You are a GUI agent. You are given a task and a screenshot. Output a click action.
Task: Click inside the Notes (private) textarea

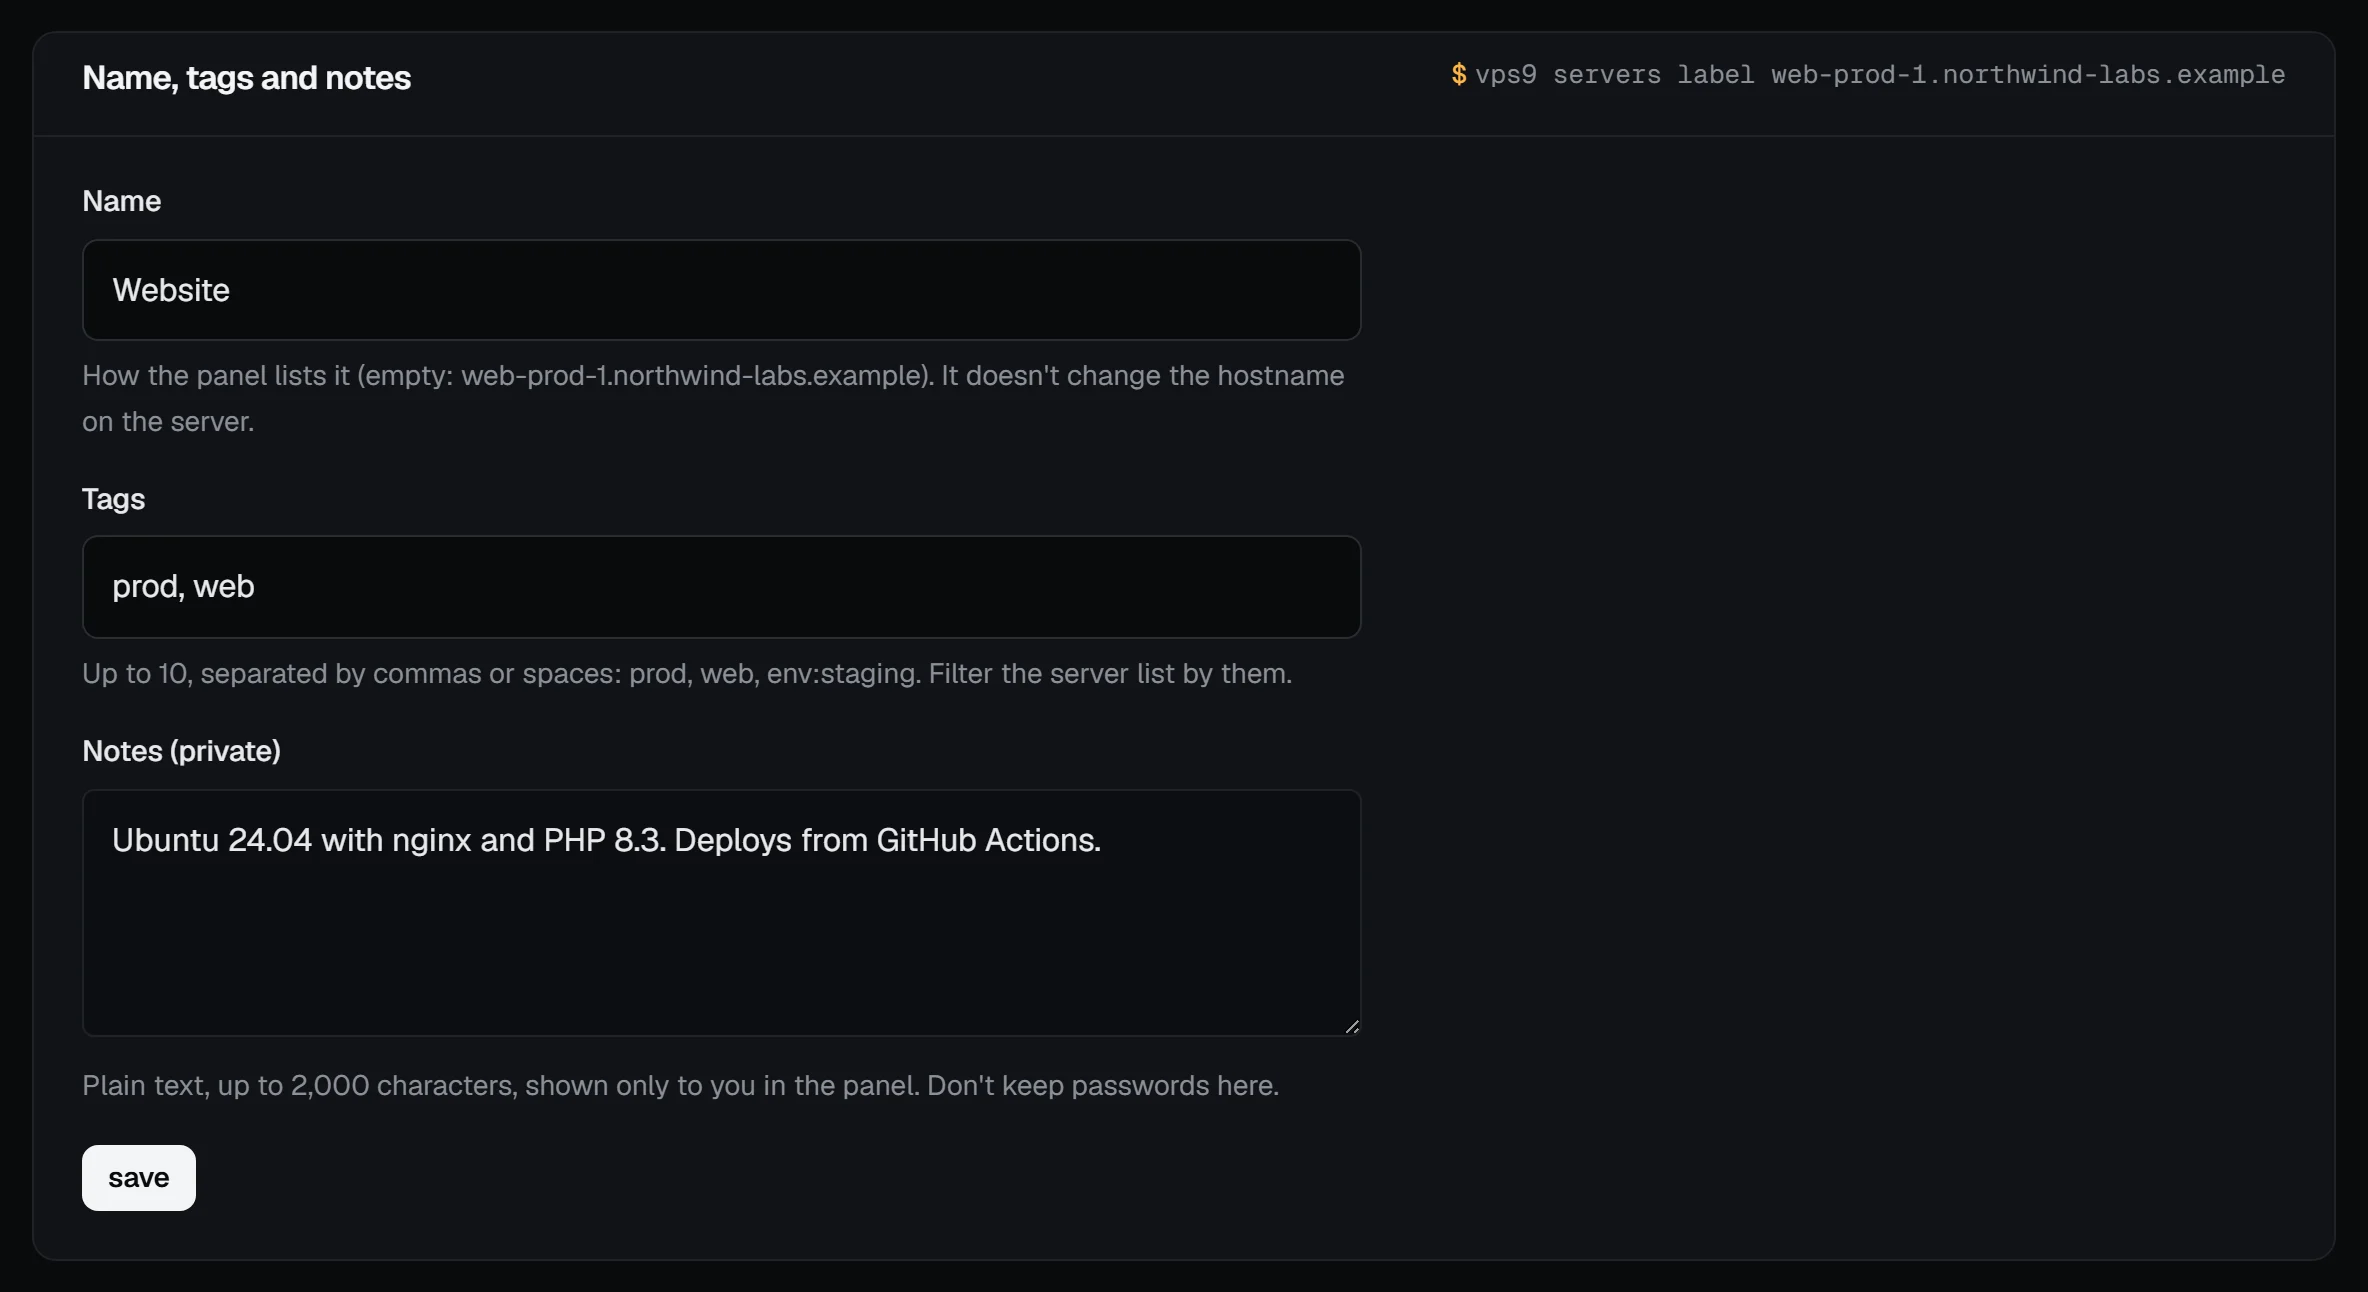click(721, 913)
